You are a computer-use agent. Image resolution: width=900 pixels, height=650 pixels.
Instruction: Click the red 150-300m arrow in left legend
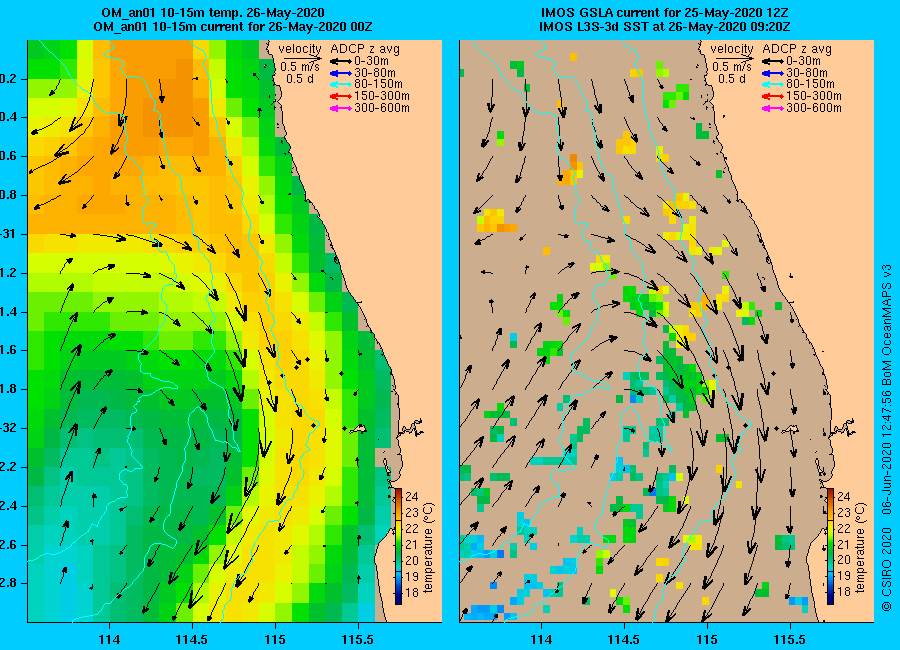click(340, 96)
